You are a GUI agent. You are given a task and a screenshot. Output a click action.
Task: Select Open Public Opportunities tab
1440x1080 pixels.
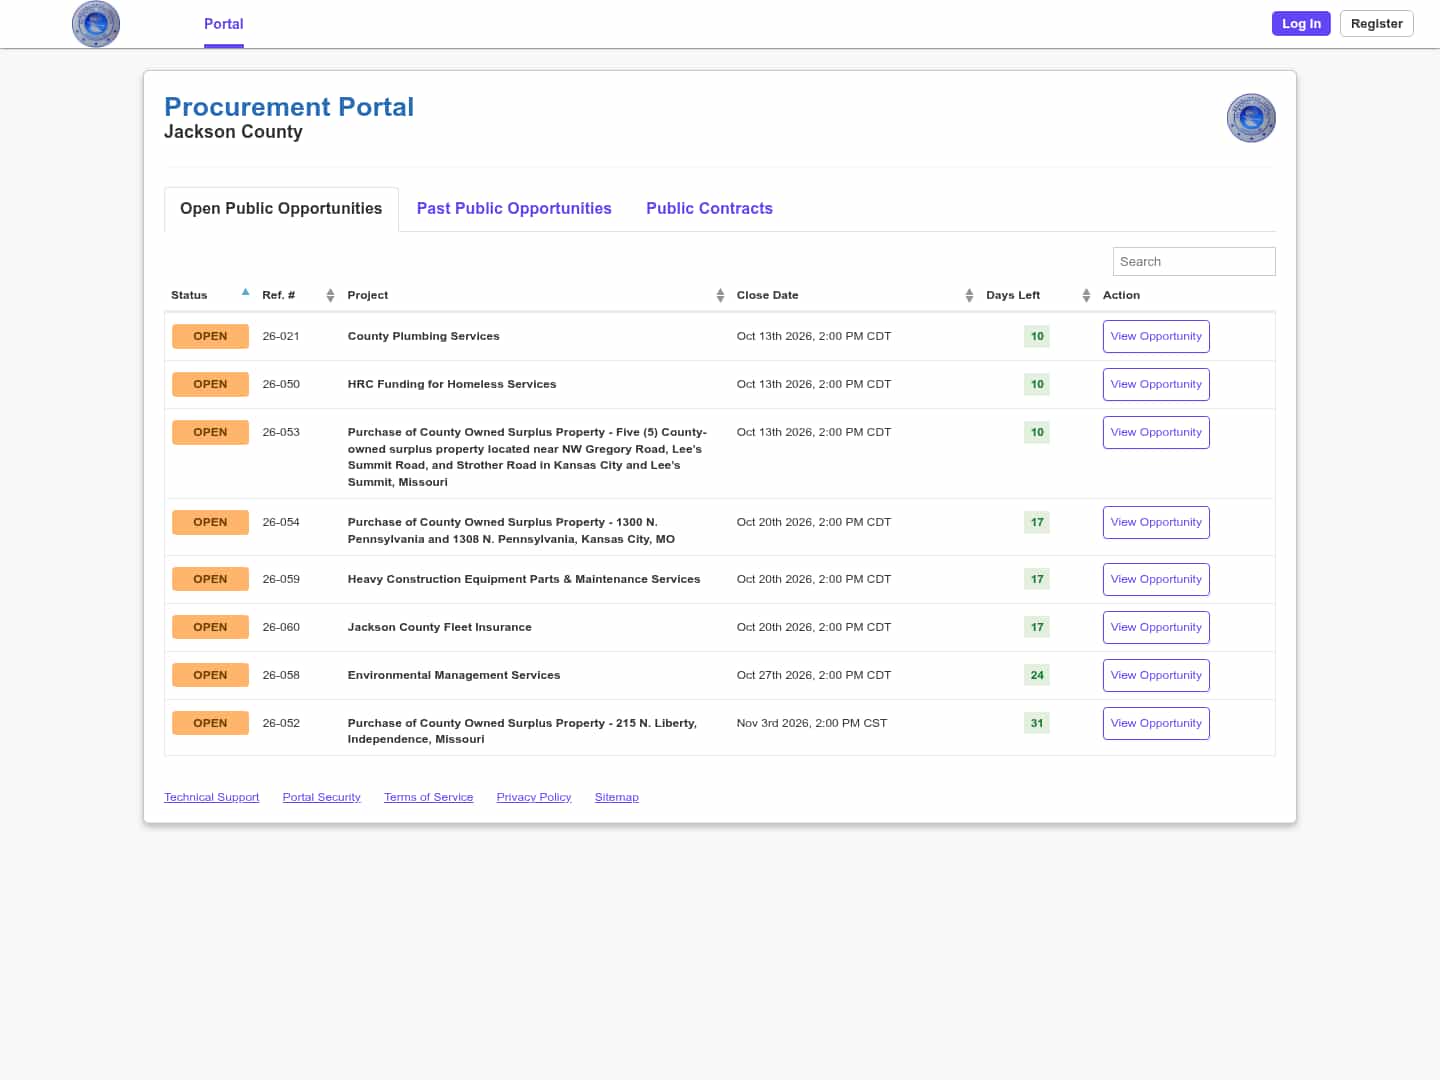coord(281,209)
